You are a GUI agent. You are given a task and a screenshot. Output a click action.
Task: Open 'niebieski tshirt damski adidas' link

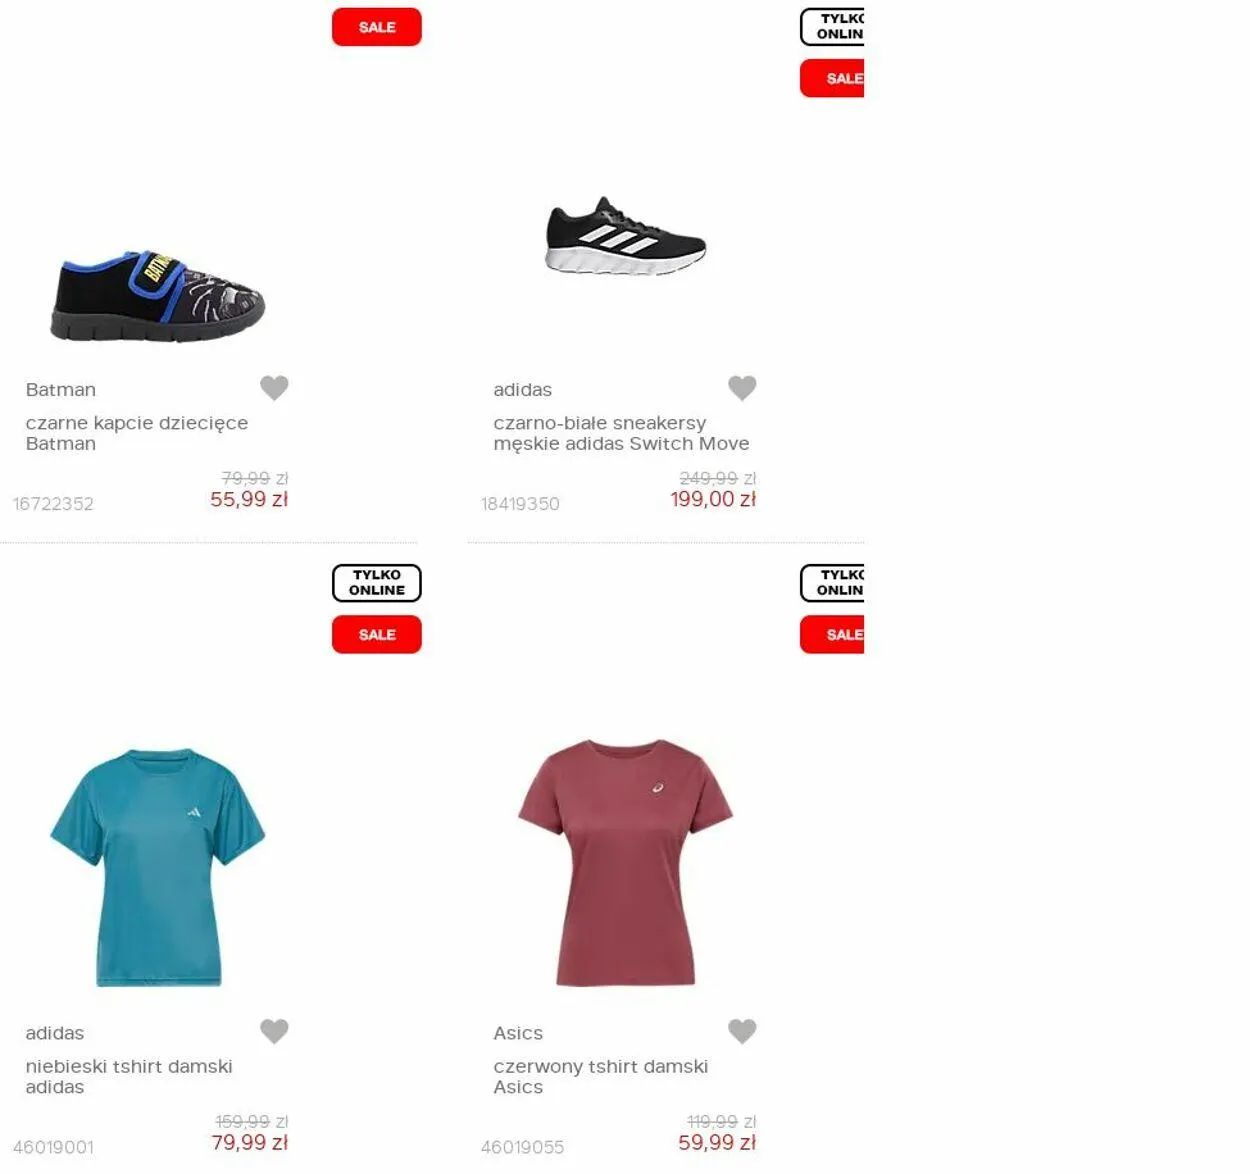tap(129, 1076)
